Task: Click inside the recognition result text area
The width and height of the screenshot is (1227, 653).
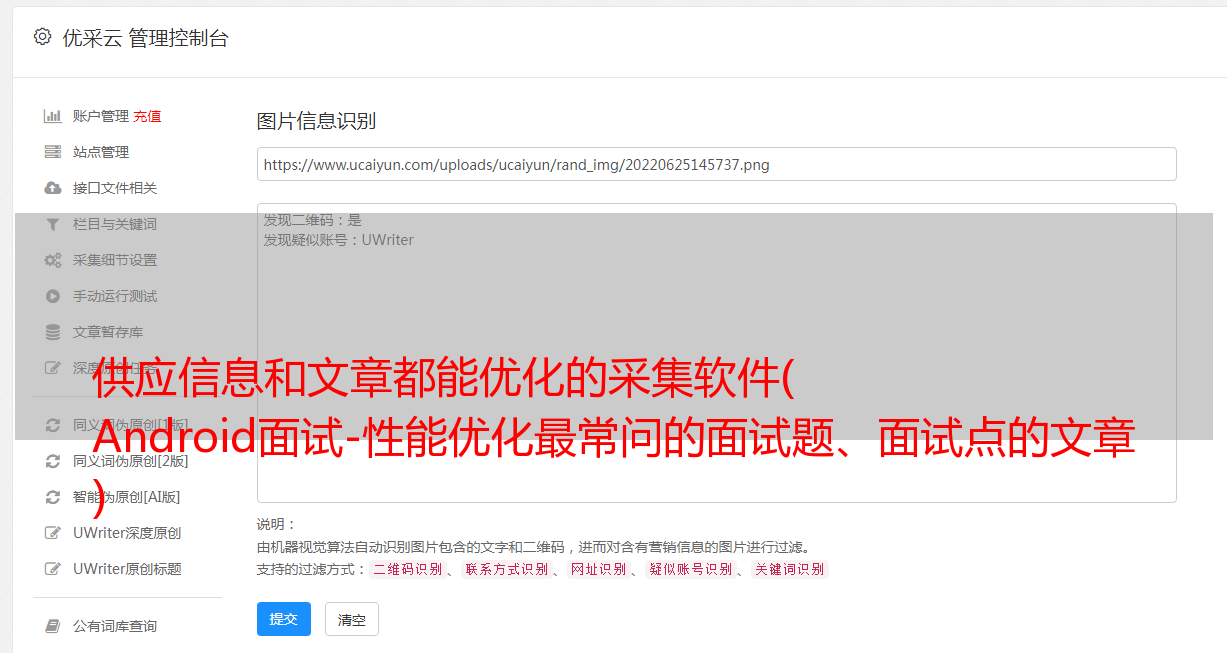Action: coord(716,352)
